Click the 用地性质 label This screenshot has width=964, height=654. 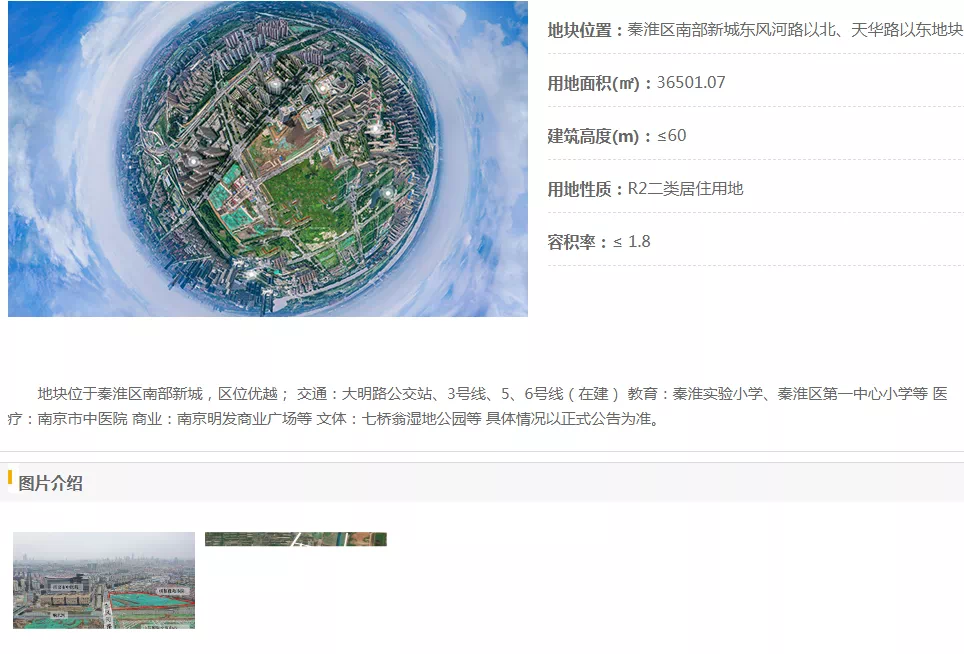584,189
